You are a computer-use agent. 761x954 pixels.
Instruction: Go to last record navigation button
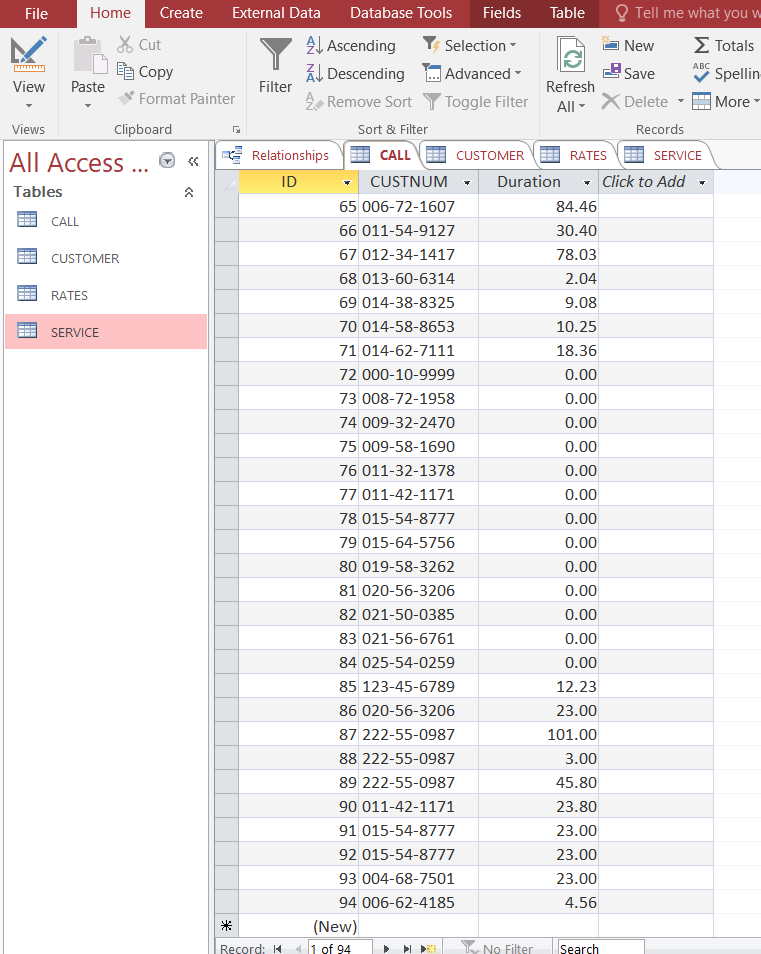(x=407, y=948)
